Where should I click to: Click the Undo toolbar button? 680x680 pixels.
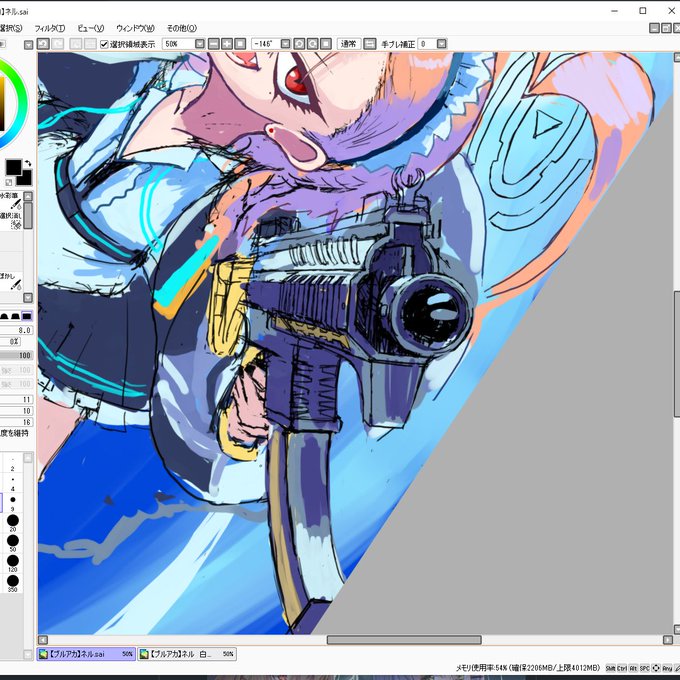(43, 44)
